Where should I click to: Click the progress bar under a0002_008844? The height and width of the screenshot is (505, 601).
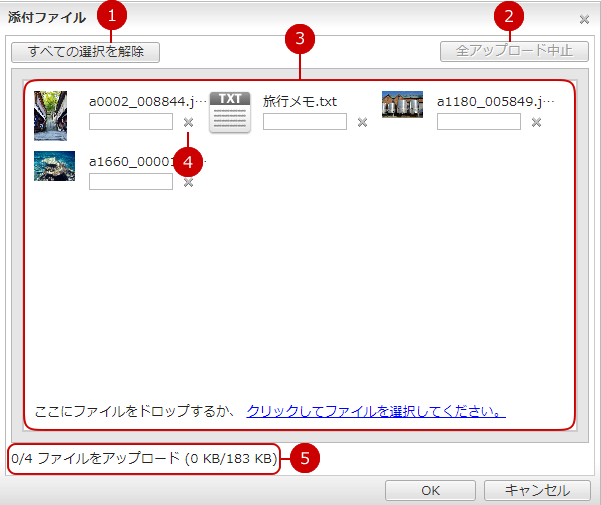pyautogui.click(x=130, y=122)
